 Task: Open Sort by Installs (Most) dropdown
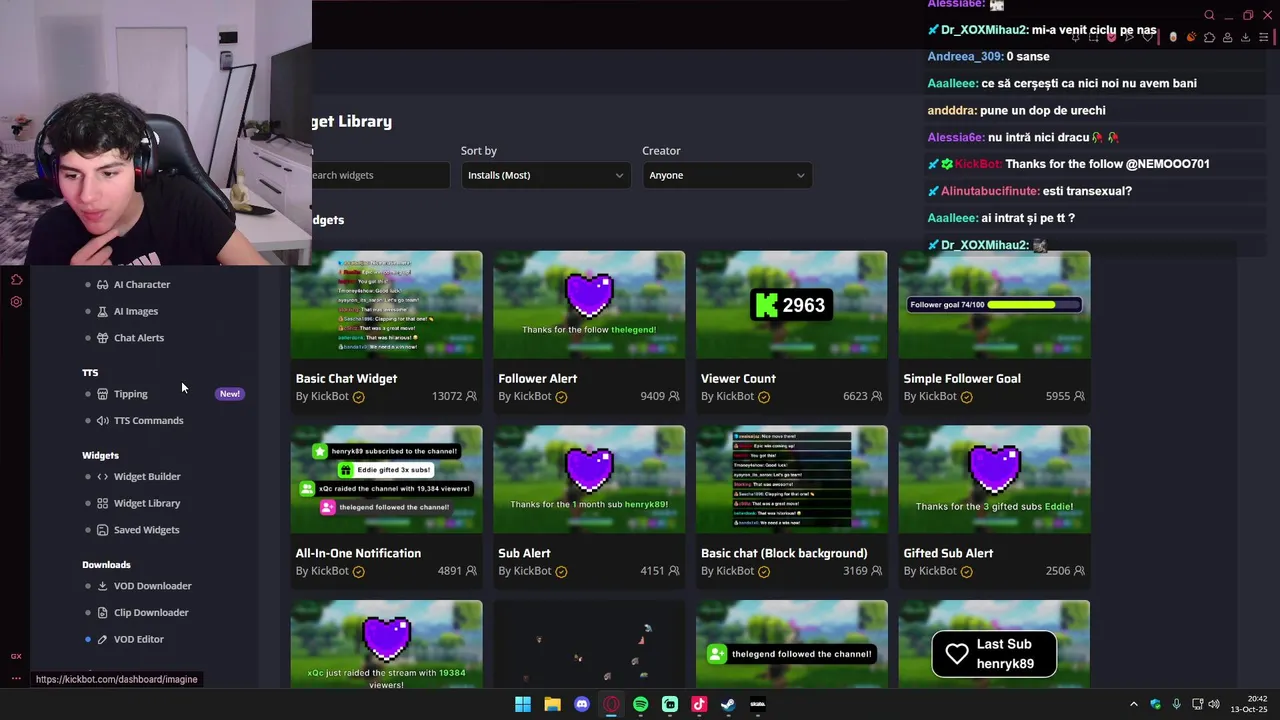coord(545,175)
